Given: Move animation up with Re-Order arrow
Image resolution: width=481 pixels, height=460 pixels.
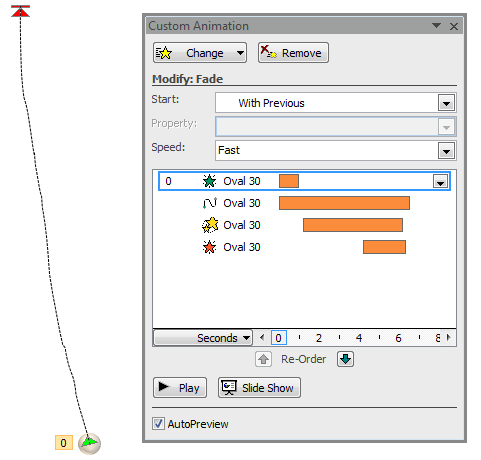Looking at the screenshot, I should (263, 359).
